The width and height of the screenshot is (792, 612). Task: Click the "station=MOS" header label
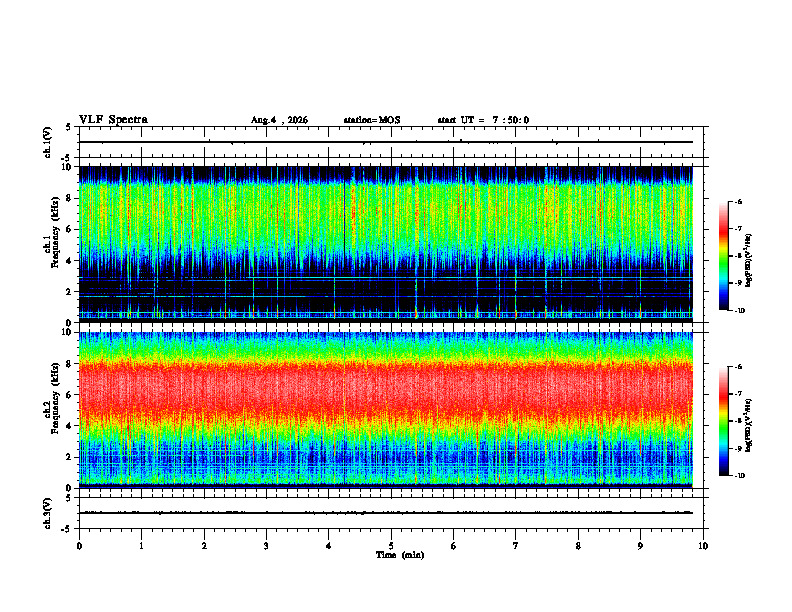pyautogui.click(x=372, y=120)
